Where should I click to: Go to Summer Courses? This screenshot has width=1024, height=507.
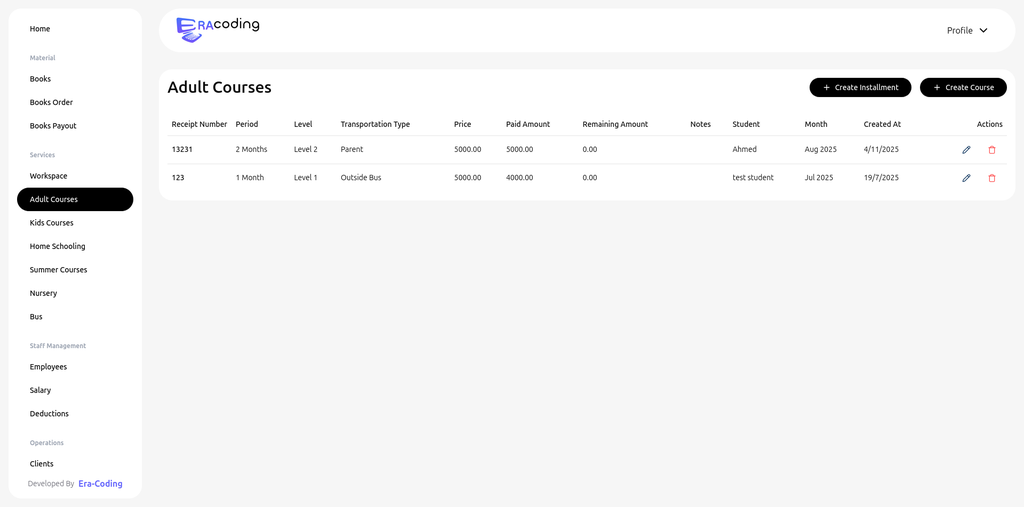[x=58, y=270]
